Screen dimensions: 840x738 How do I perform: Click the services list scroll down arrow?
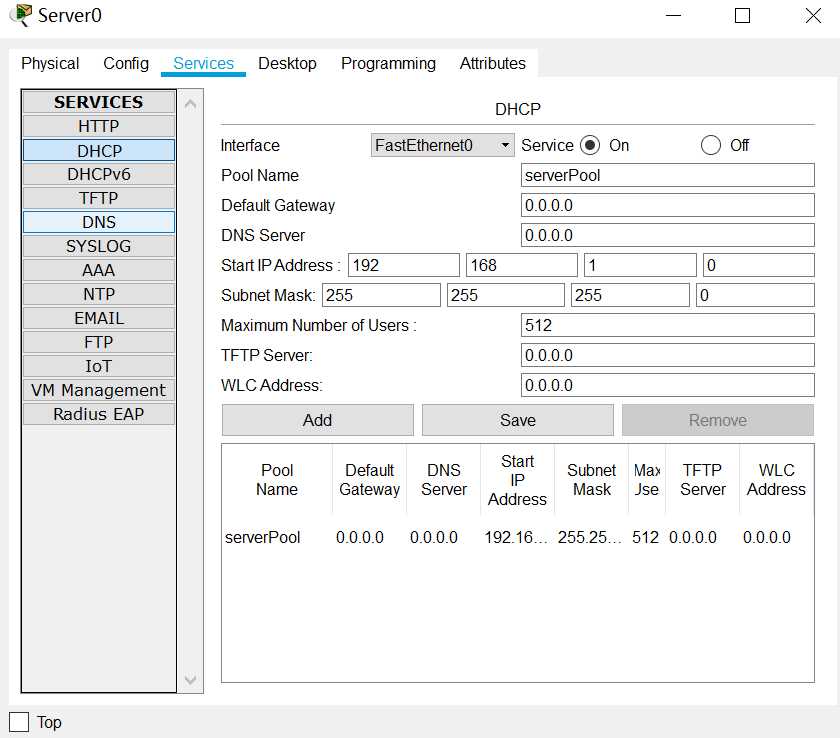190,680
